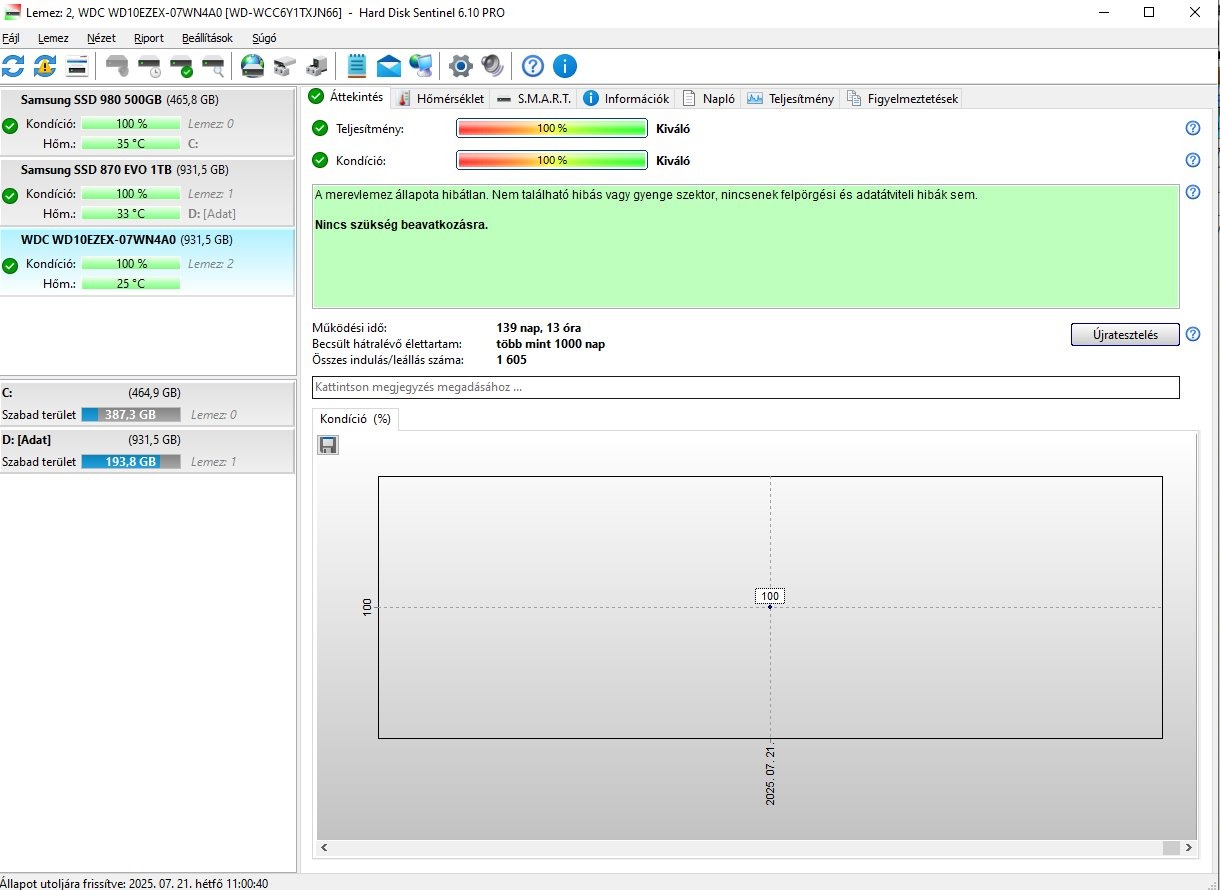Open the Lemez menu
The width and height of the screenshot is (1220, 890).
53,38
